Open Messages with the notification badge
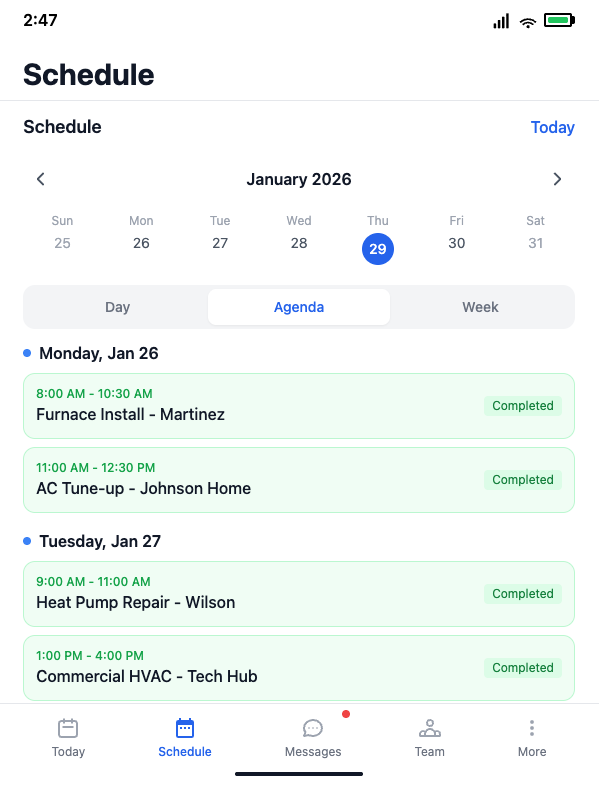This screenshot has width=600, height=800. (x=313, y=737)
